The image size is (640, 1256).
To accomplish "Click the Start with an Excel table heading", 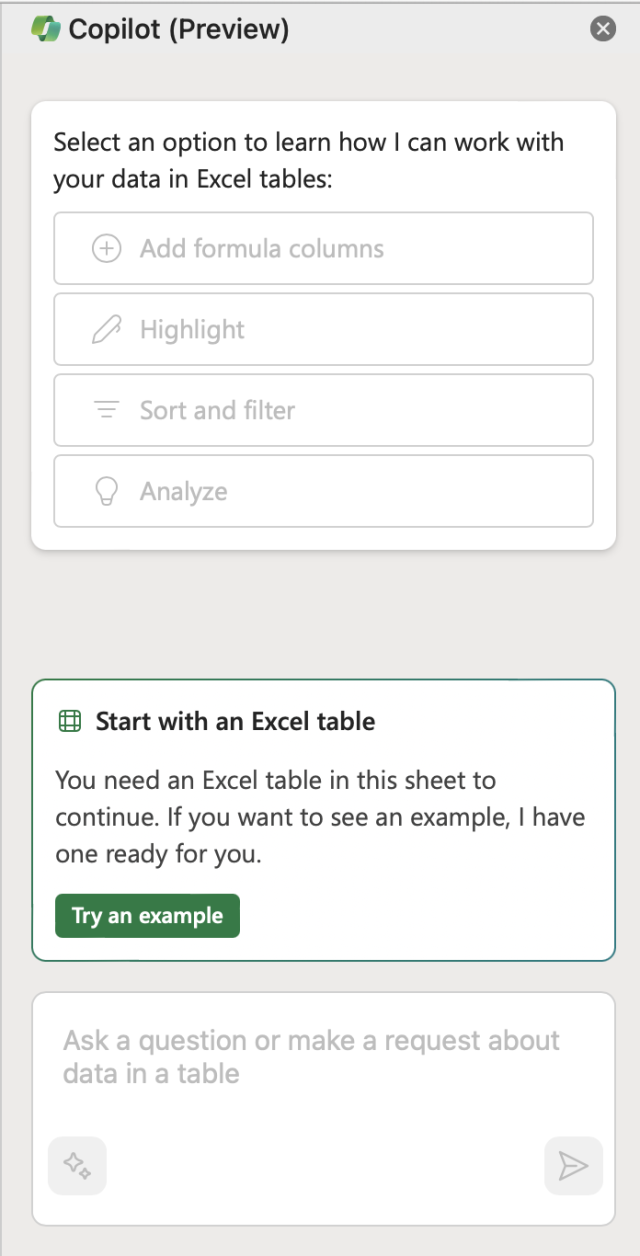I will [235, 721].
